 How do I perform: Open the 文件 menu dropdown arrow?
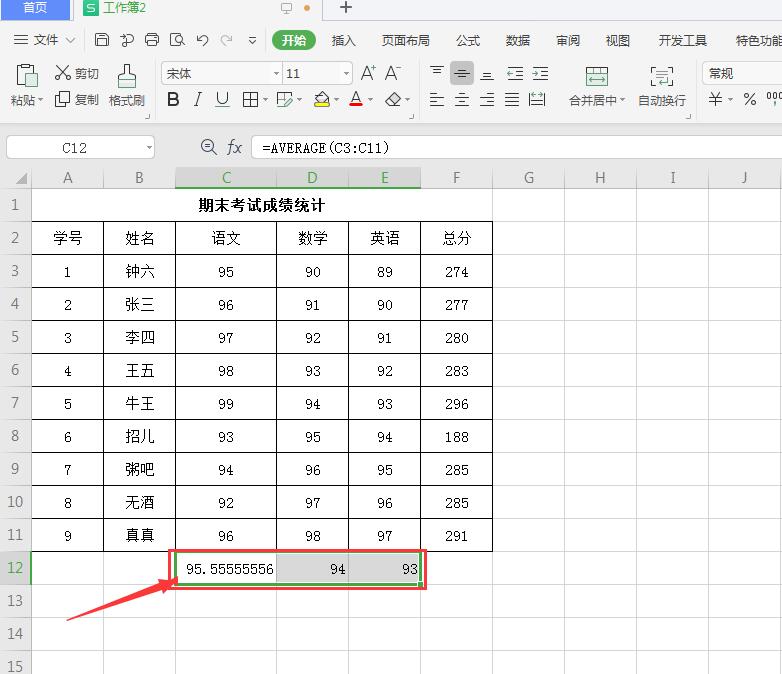click(x=70, y=40)
